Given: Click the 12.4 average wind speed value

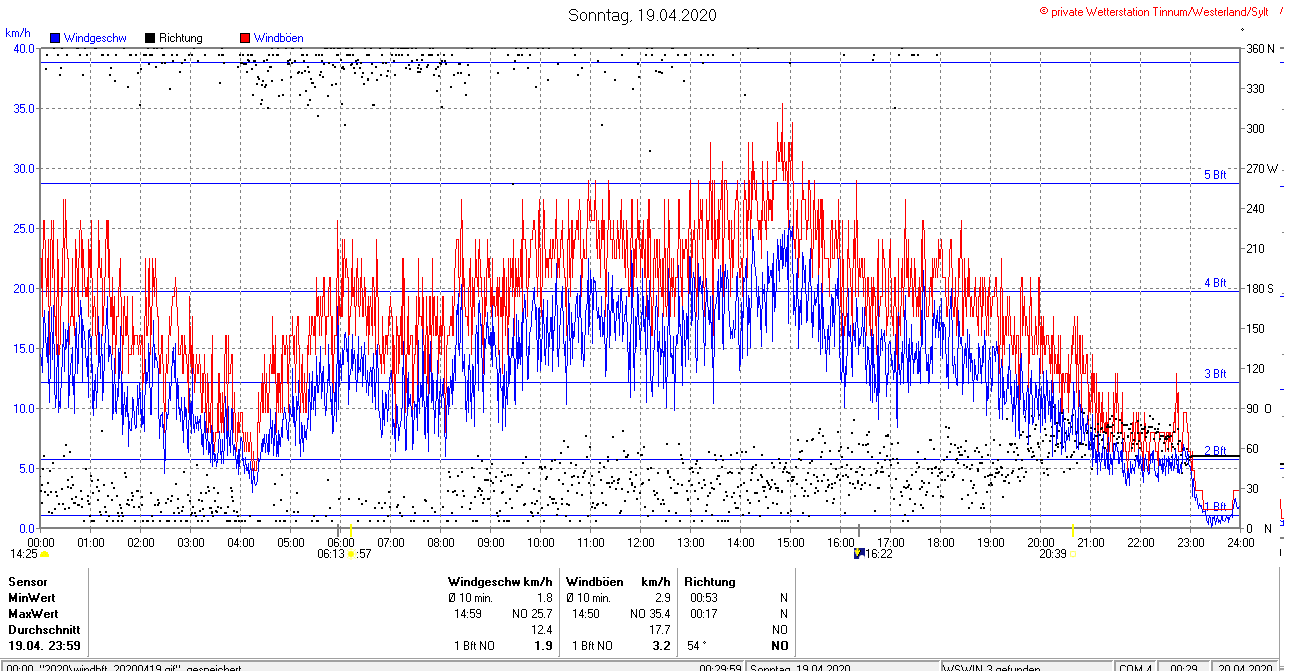Looking at the screenshot, I should pyautogui.click(x=542, y=630).
